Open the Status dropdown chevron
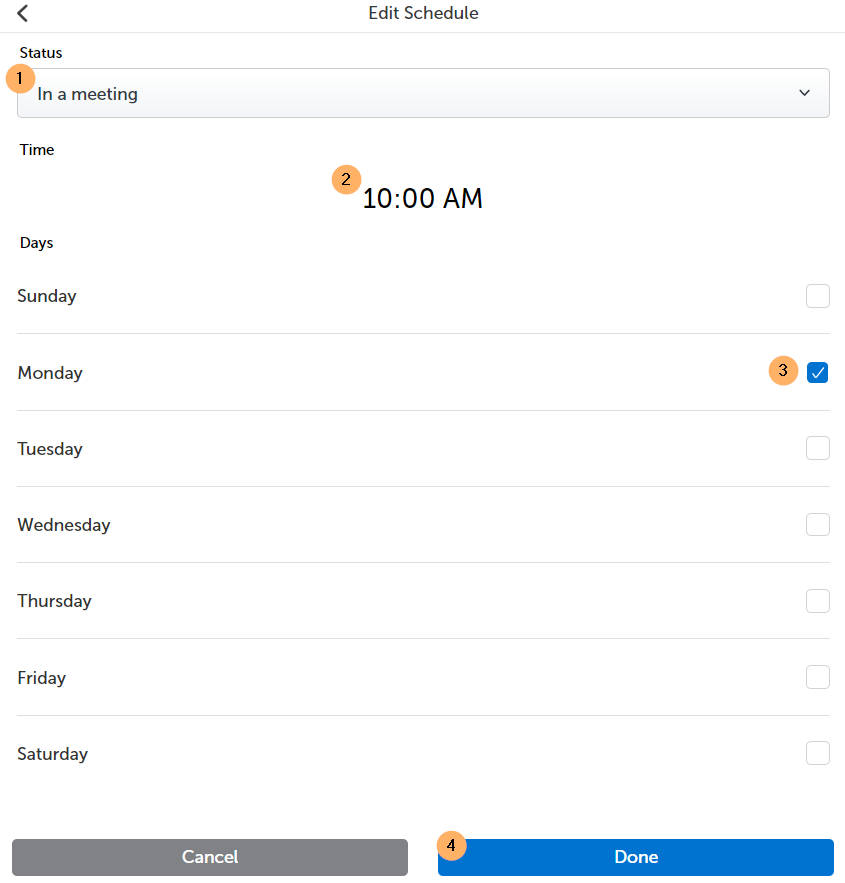Image resolution: width=845 pixels, height=883 pixels. [804, 93]
